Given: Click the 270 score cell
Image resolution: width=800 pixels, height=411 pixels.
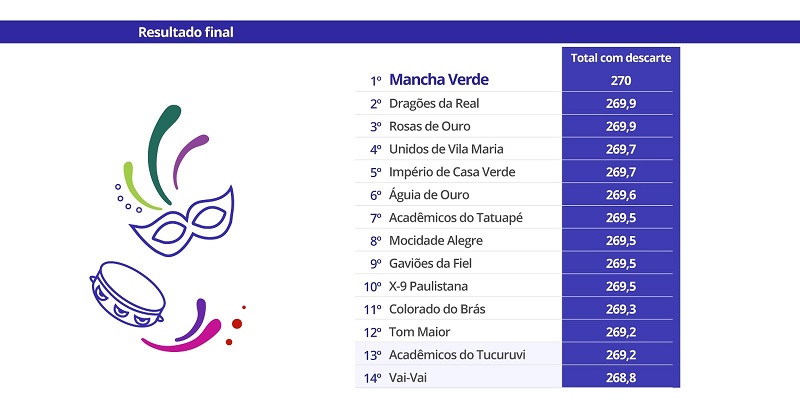Looking at the screenshot, I should [621, 81].
